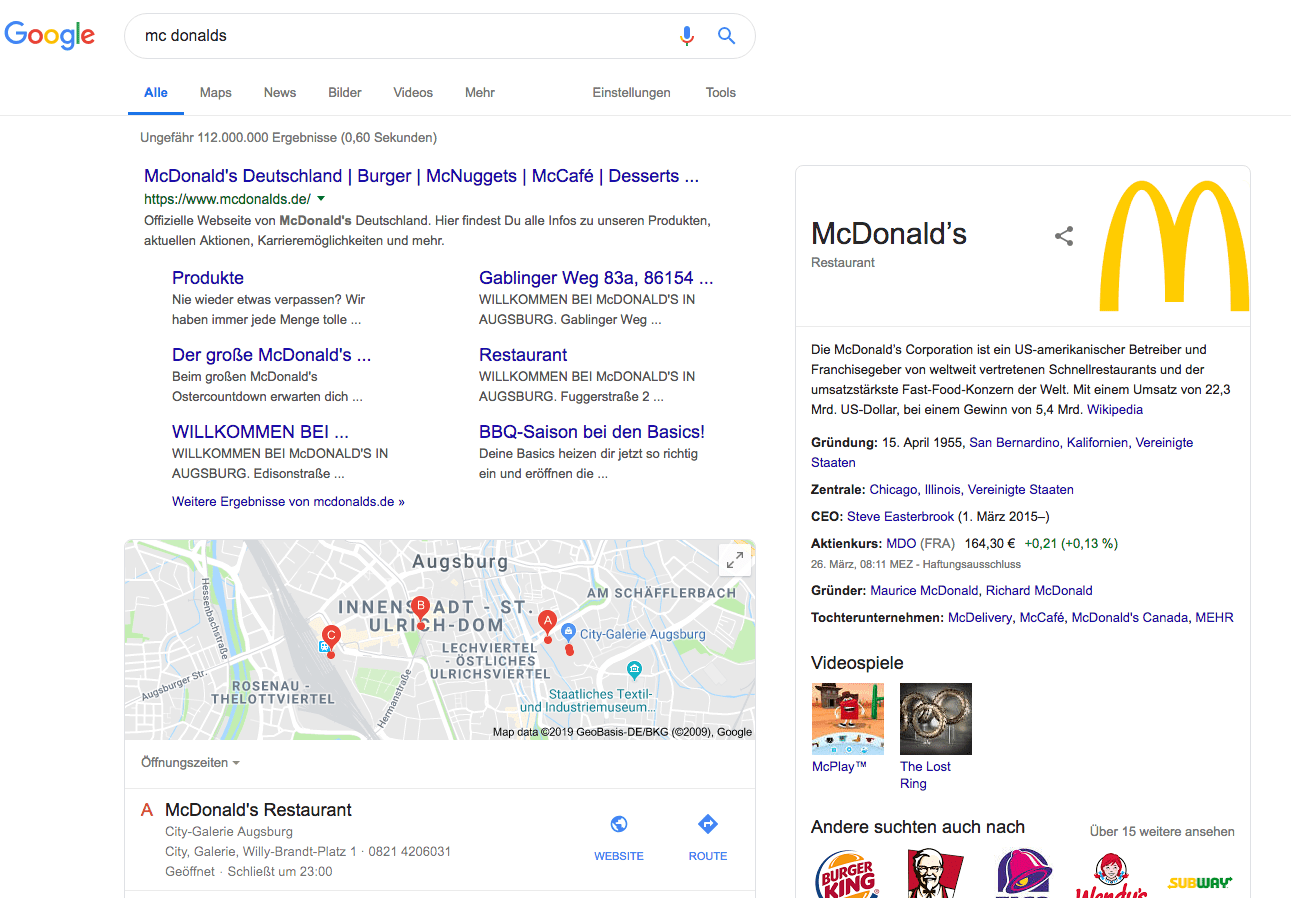Select map pin A
The image size is (1291, 898).
[546, 624]
